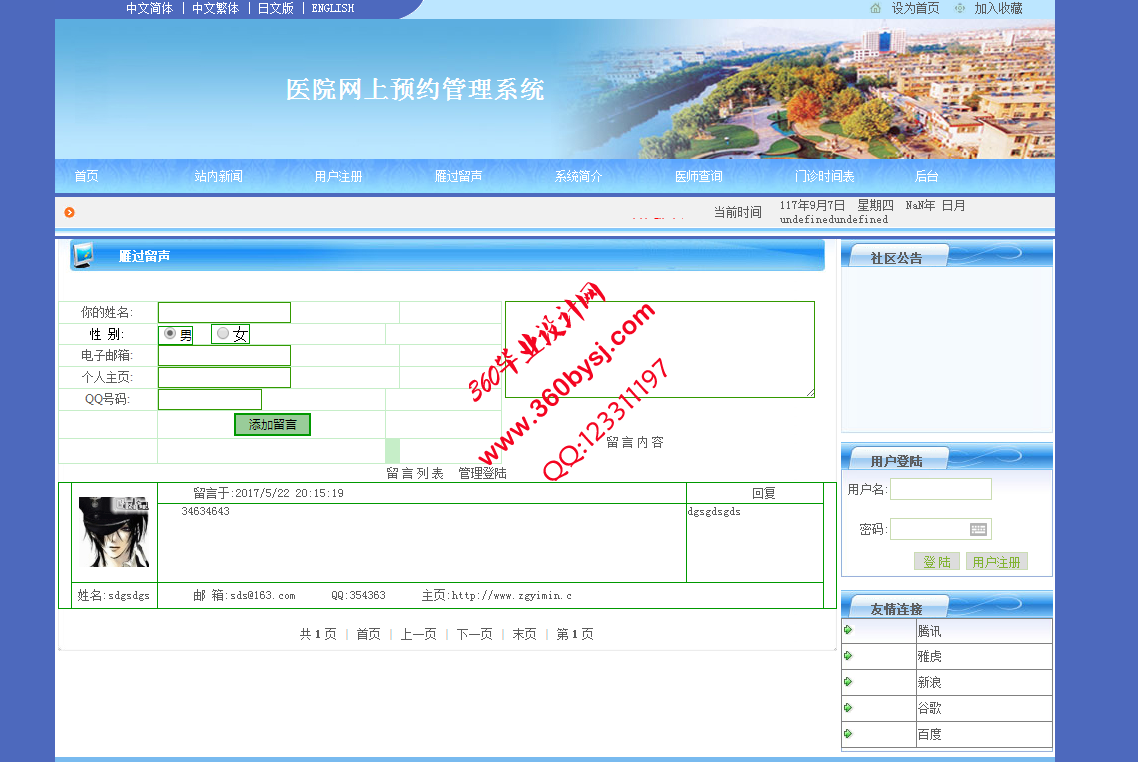Click the 登陆 button in login panel
1138x762 pixels.
pyautogui.click(x=936, y=562)
